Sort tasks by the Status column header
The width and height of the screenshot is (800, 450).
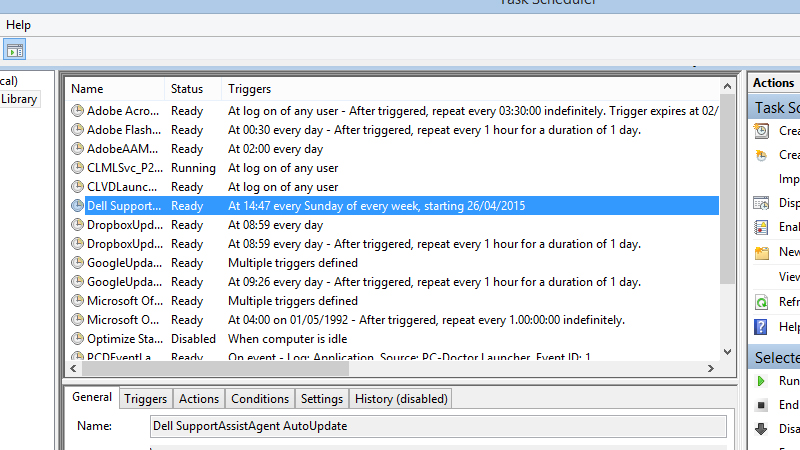[193, 89]
